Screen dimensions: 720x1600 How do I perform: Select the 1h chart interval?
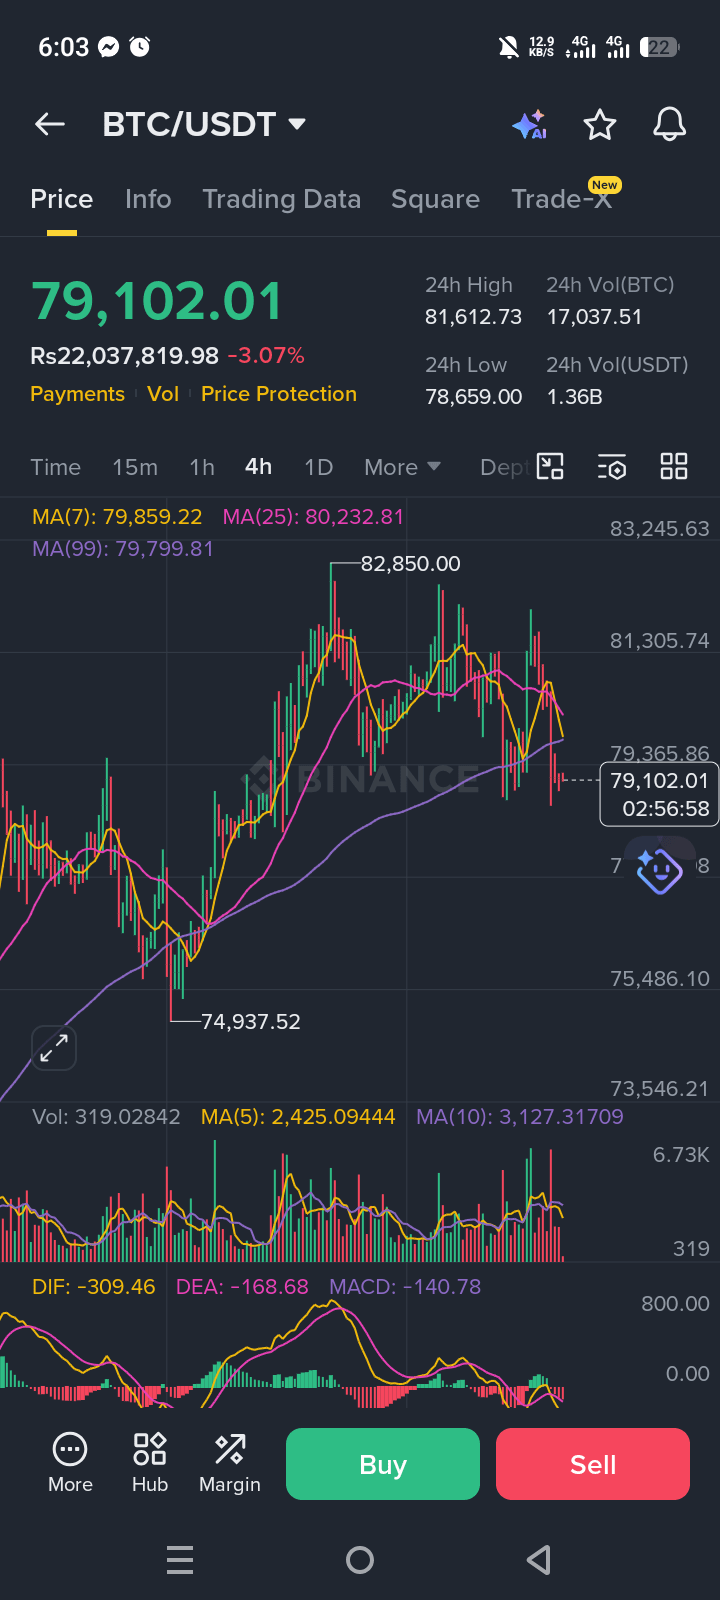pos(202,467)
